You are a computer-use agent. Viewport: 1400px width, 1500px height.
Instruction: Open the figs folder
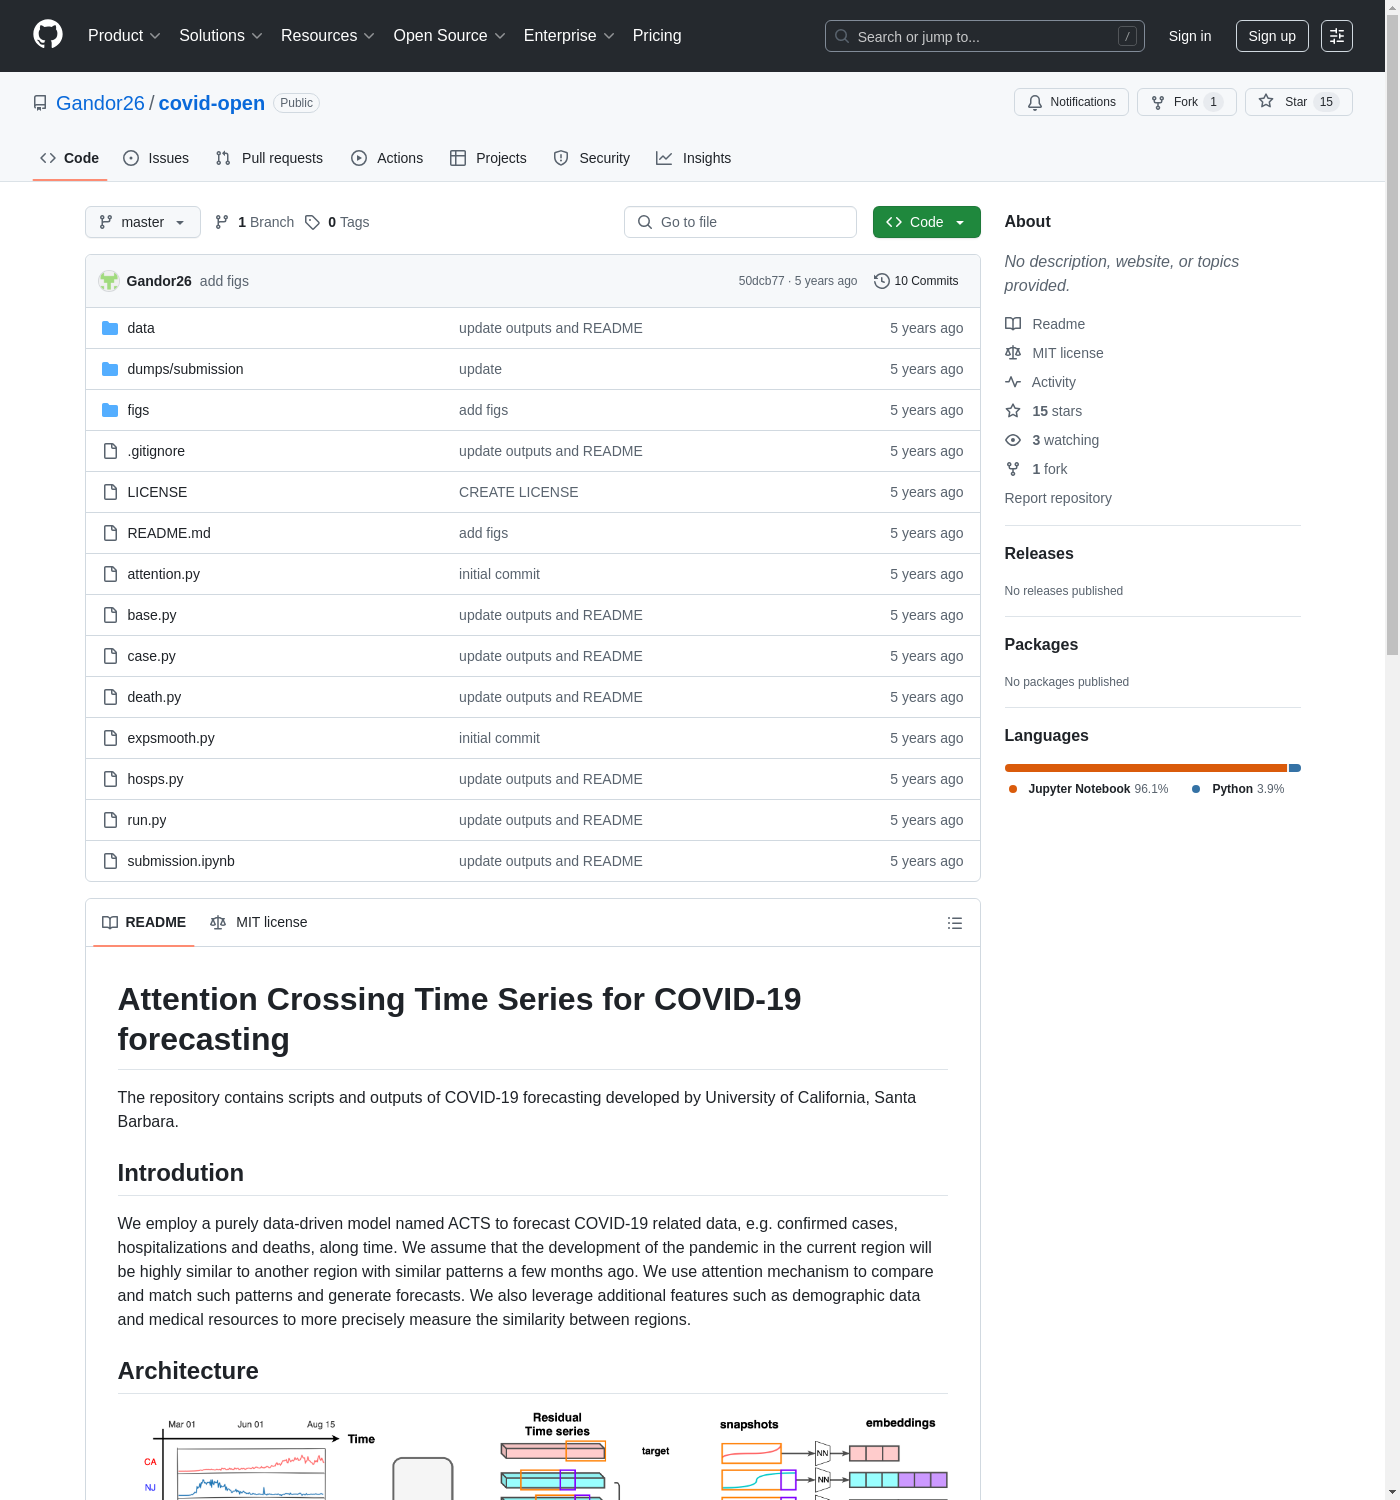(138, 410)
